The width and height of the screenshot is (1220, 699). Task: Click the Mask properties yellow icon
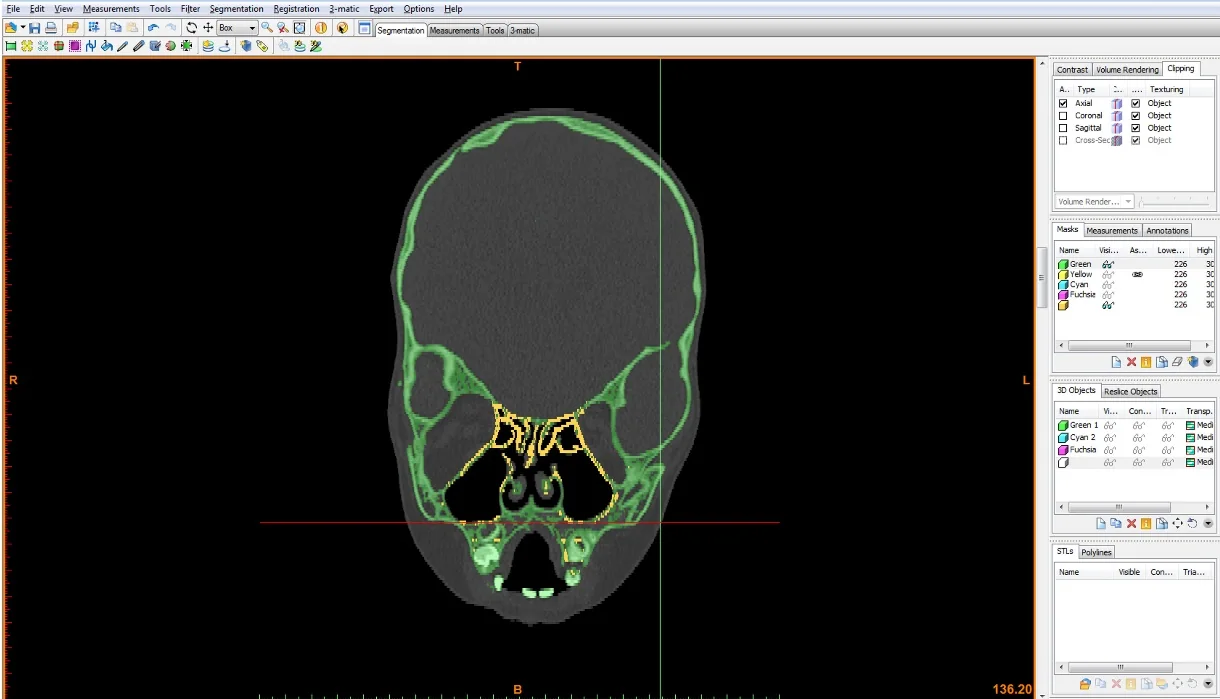pos(1146,362)
